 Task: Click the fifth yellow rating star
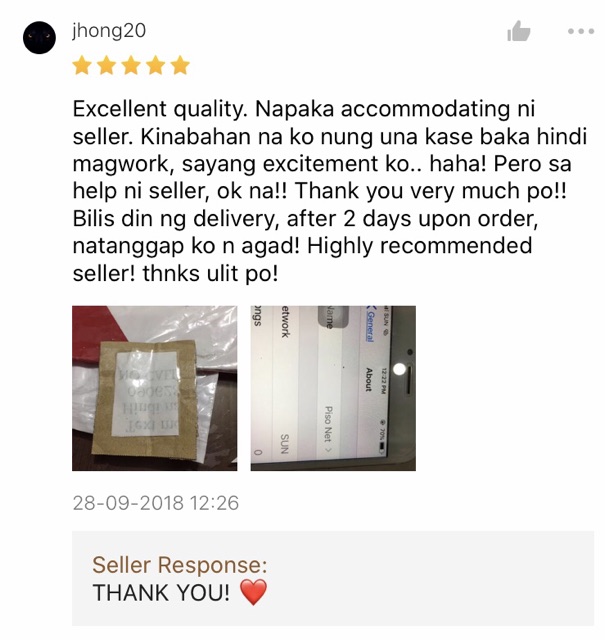180,65
